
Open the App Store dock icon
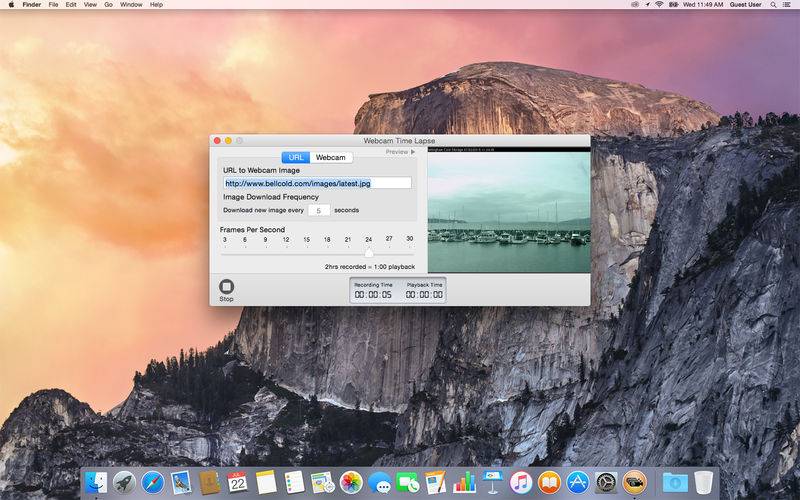tap(578, 482)
